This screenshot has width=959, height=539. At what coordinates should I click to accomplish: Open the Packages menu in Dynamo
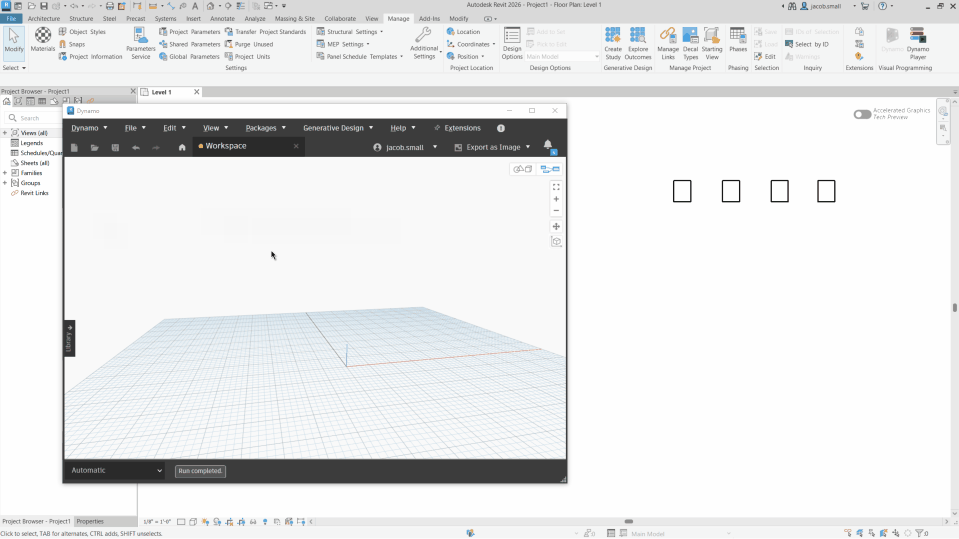pyautogui.click(x=265, y=128)
